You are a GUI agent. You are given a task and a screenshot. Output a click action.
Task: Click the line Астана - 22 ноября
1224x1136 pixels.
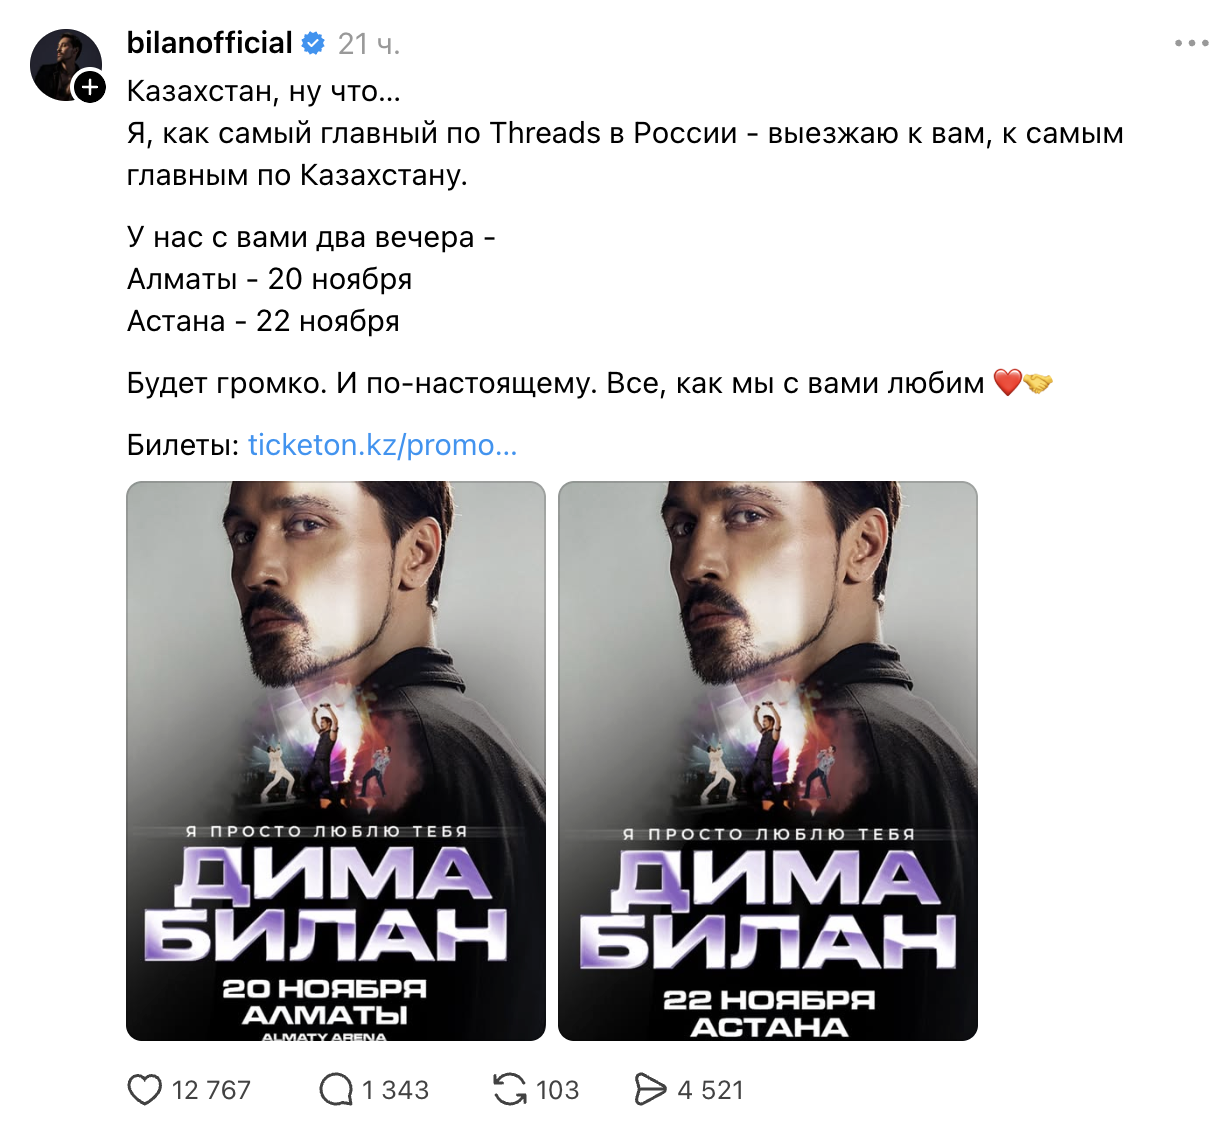(263, 321)
